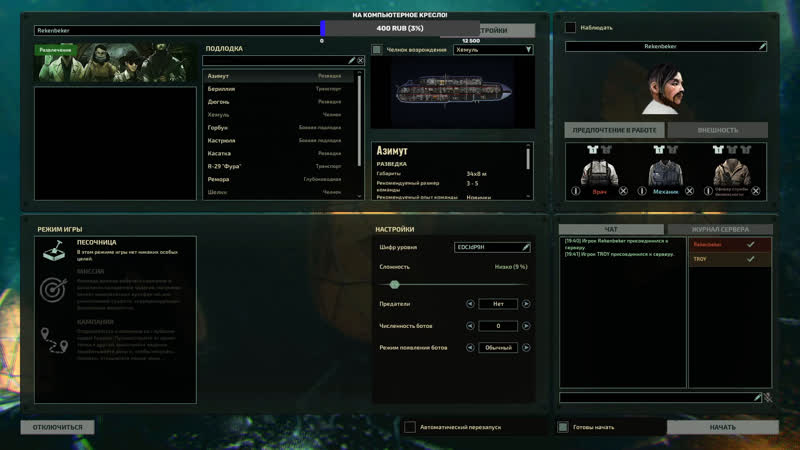The width and height of the screenshot is (800, 450).
Task: Click the pencil icon in chat input
Action: pyautogui.click(x=758, y=397)
